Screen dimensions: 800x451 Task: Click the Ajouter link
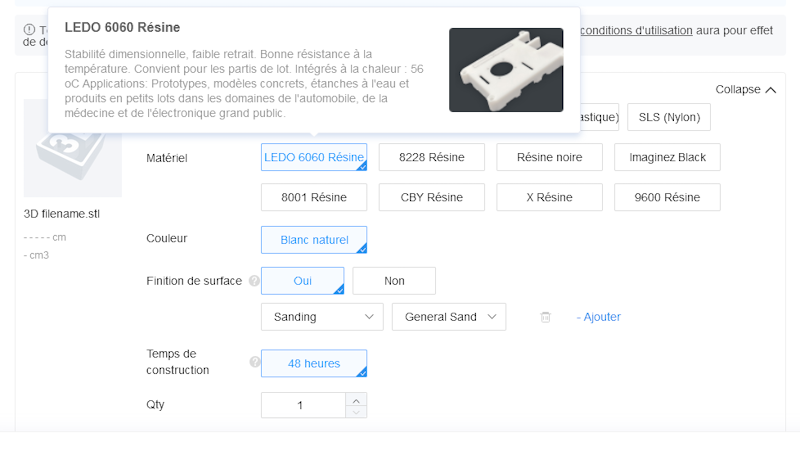(599, 317)
